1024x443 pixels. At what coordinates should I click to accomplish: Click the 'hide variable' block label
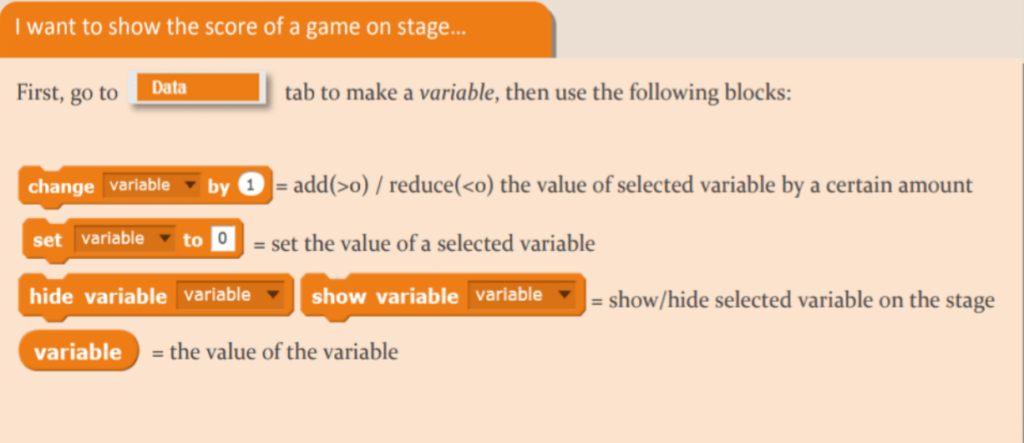tap(98, 296)
